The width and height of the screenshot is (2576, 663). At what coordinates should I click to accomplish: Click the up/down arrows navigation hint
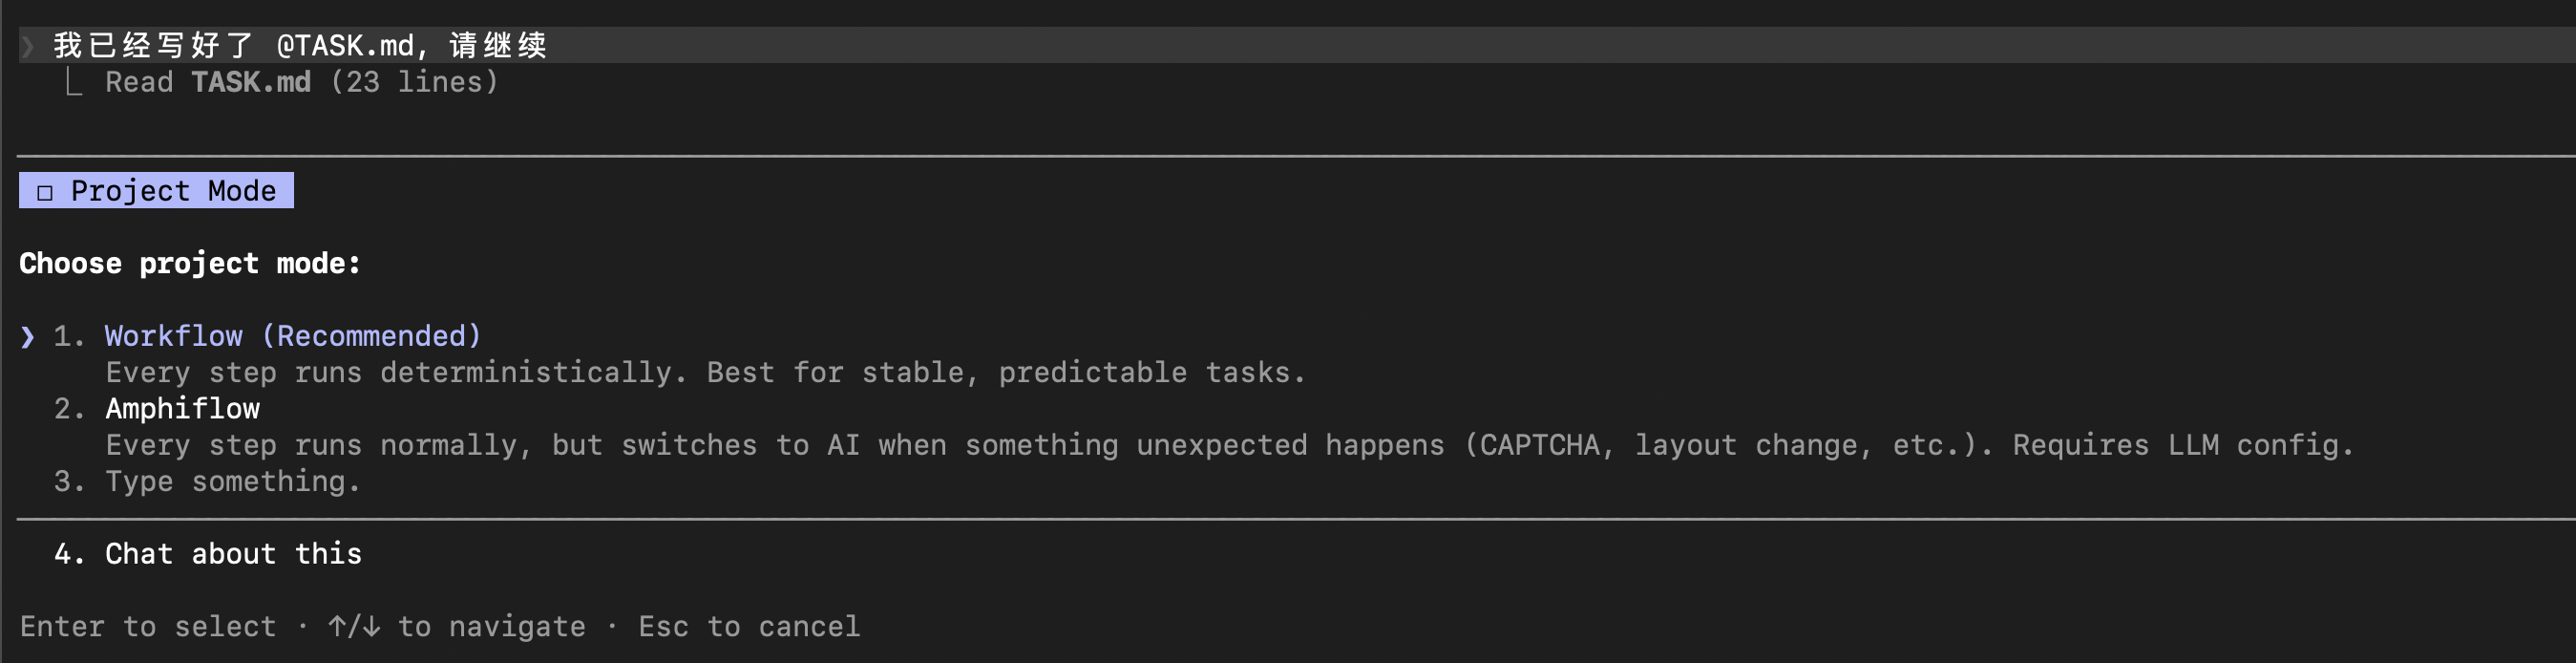click(354, 627)
